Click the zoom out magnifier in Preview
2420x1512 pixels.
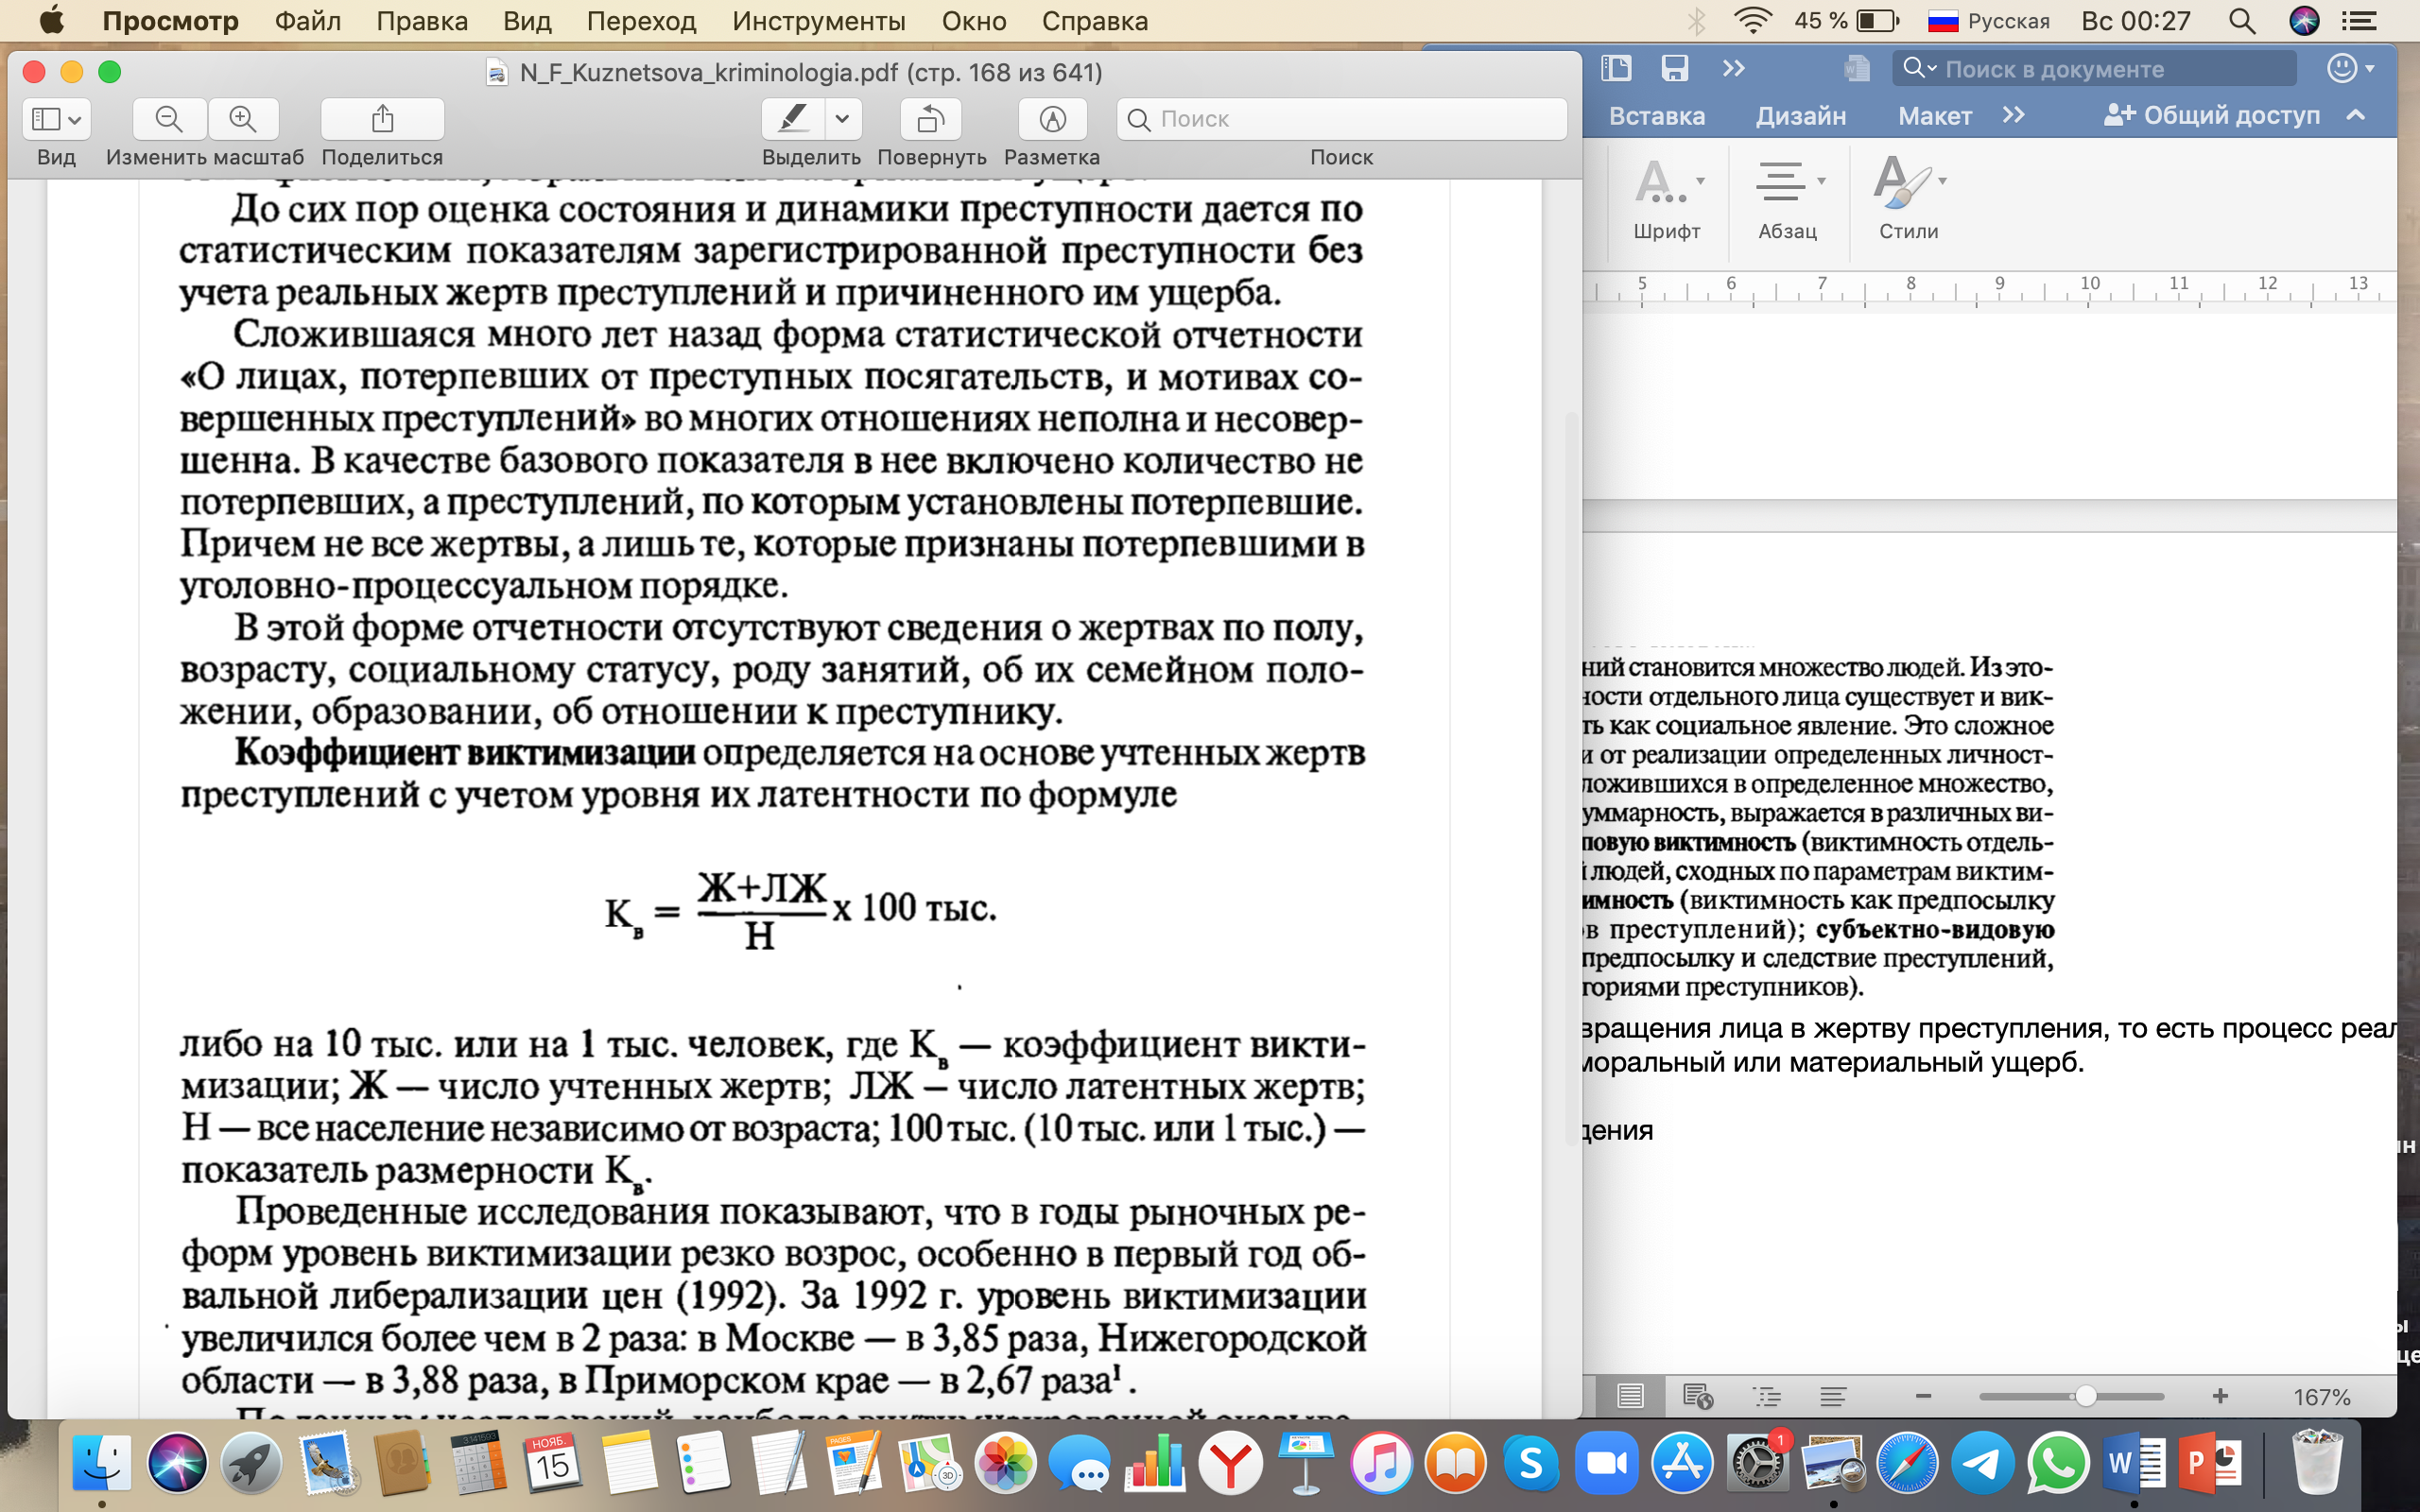(169, 119)
